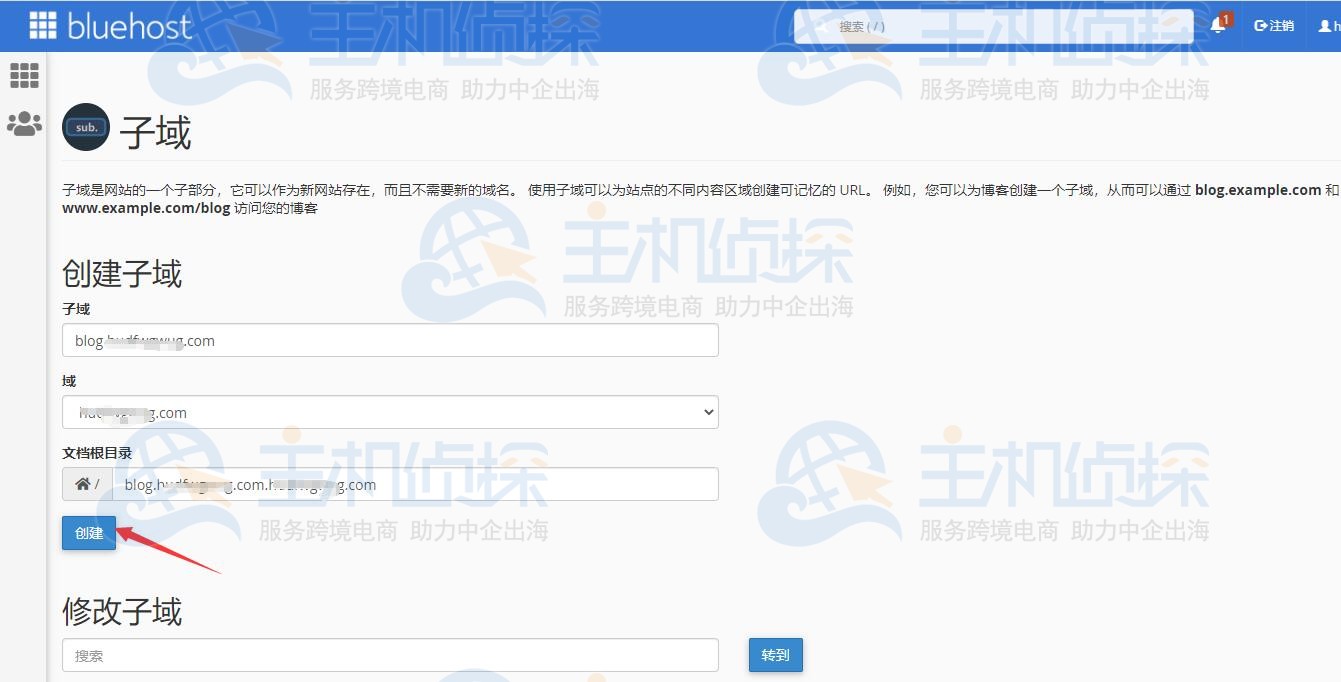Image resolution: width=1341 pixels, height=682 pixels.
Task: Click the red '1' notification badge
Action: pos(1224,18)
